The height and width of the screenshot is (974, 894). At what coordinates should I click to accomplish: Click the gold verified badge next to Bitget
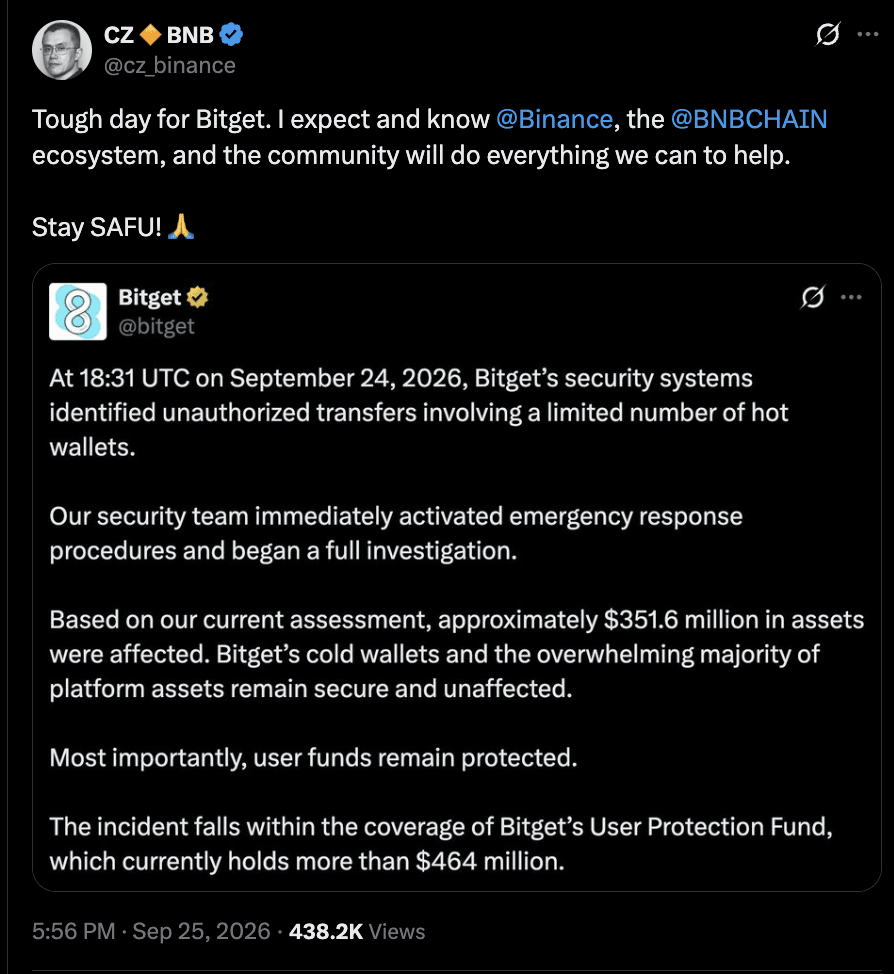[198, 297]
